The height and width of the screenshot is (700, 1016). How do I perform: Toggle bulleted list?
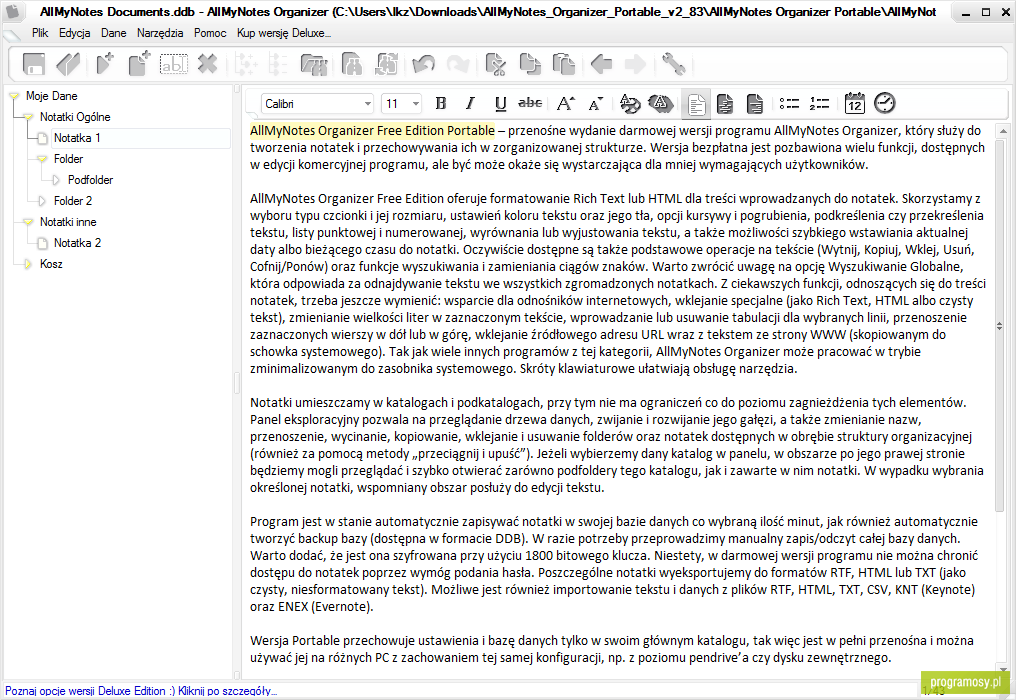[789, 103]
